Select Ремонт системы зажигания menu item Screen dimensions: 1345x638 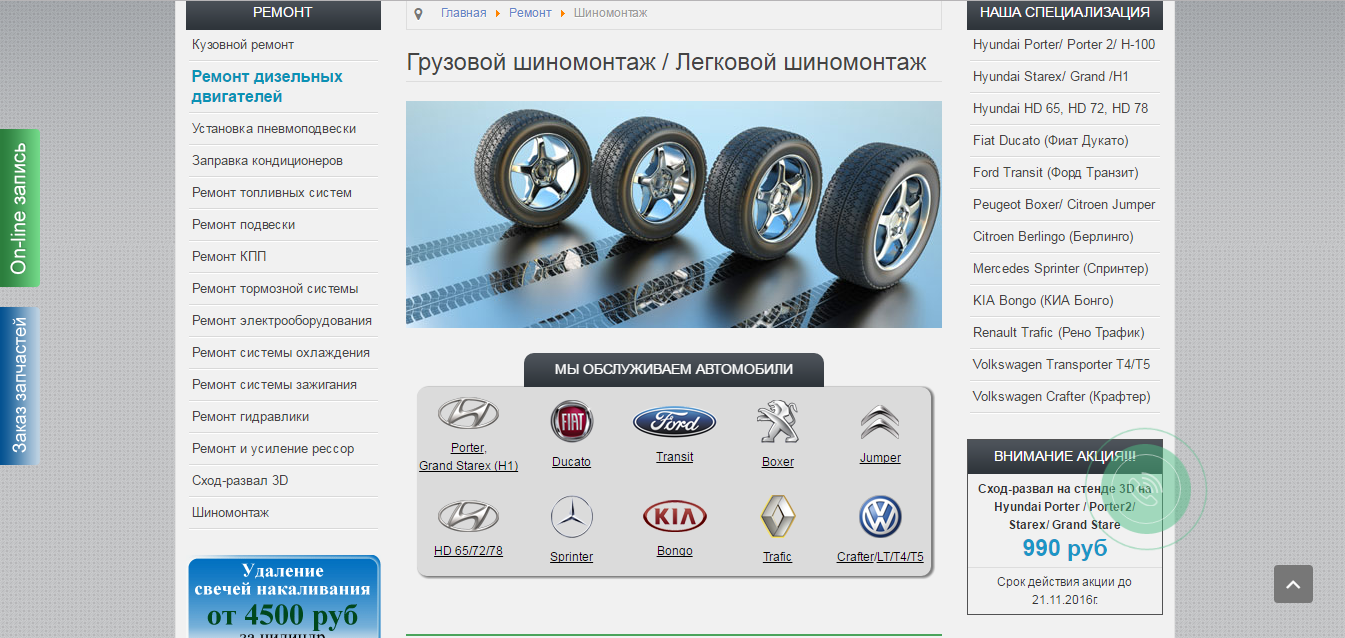tap(283, 385)
